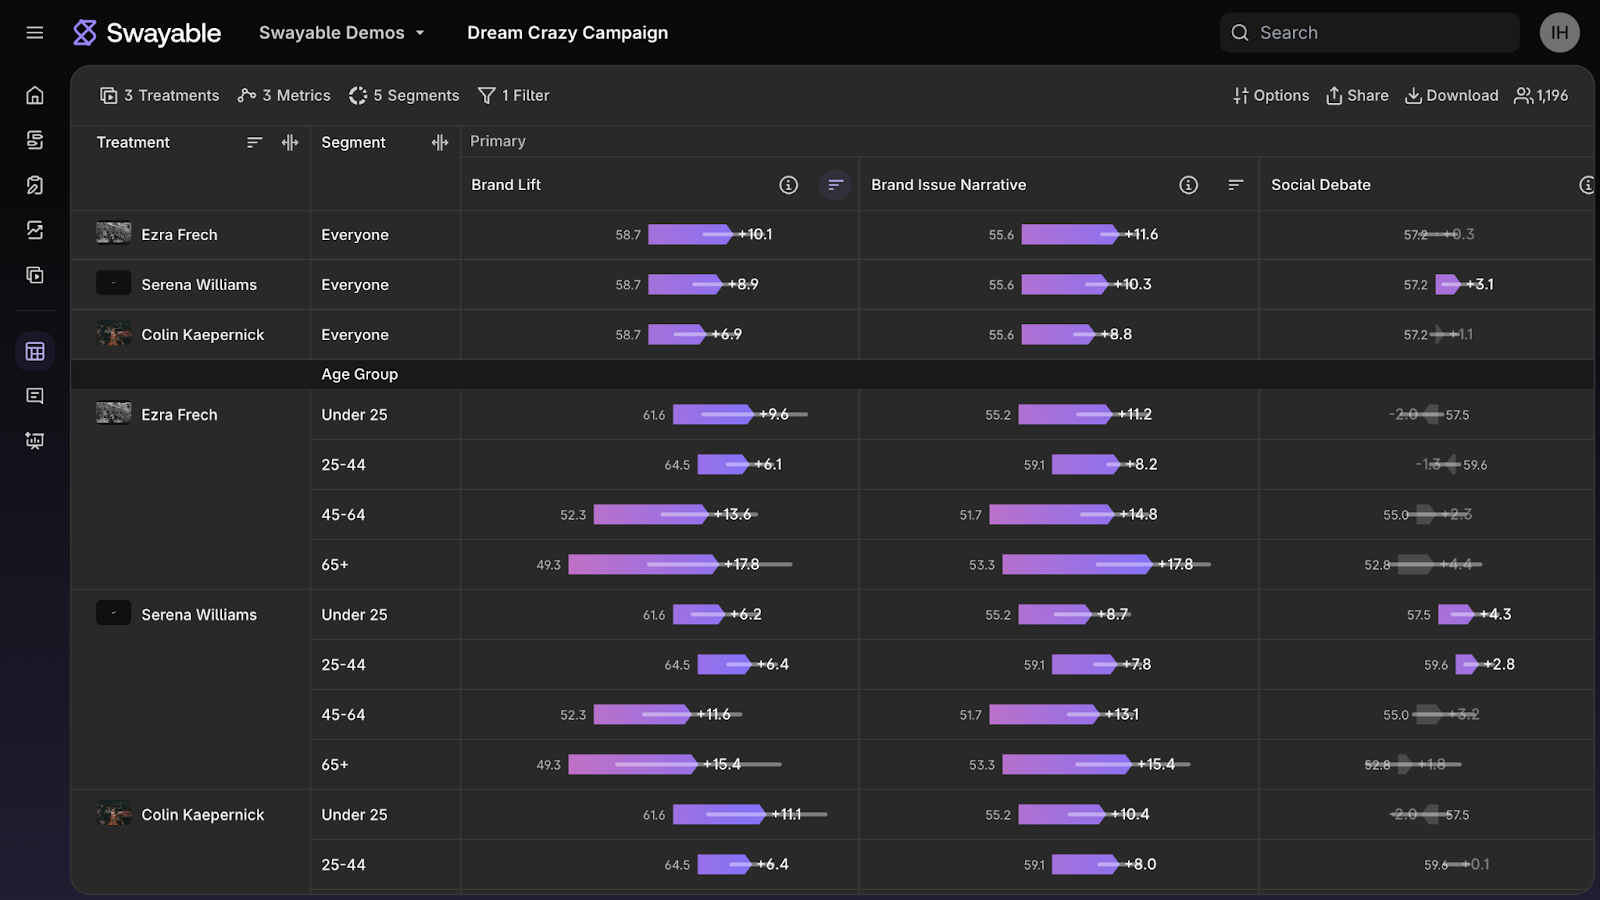Click Serena Williams Everyone Brand Lift +8.9 bar
The height and width of the screenshot is (900, 1600).
(x=686, y=285)
